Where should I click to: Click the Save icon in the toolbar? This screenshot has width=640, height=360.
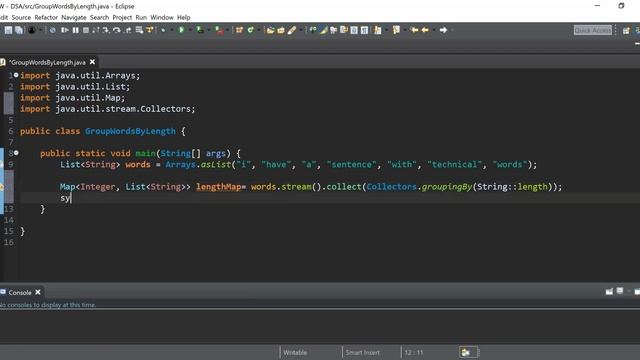pos(8,30)
